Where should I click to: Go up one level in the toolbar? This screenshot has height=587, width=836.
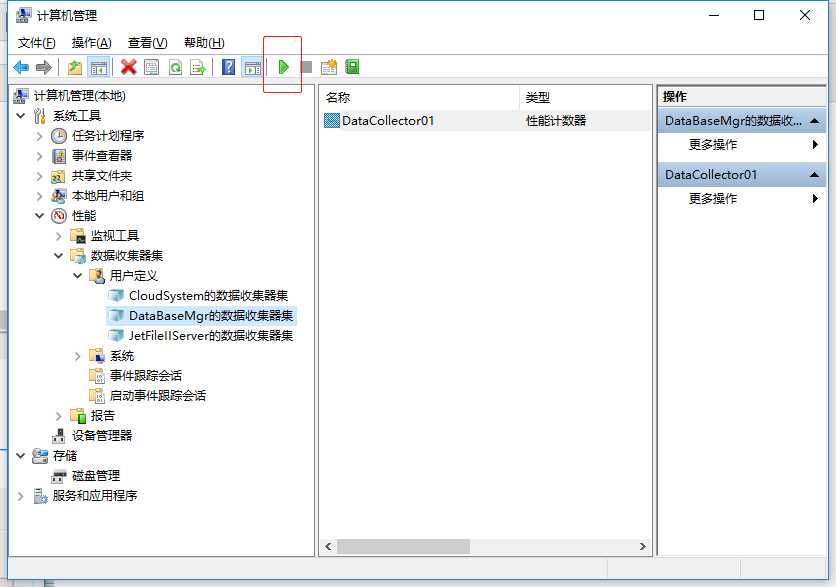click(x=75, y=67)
